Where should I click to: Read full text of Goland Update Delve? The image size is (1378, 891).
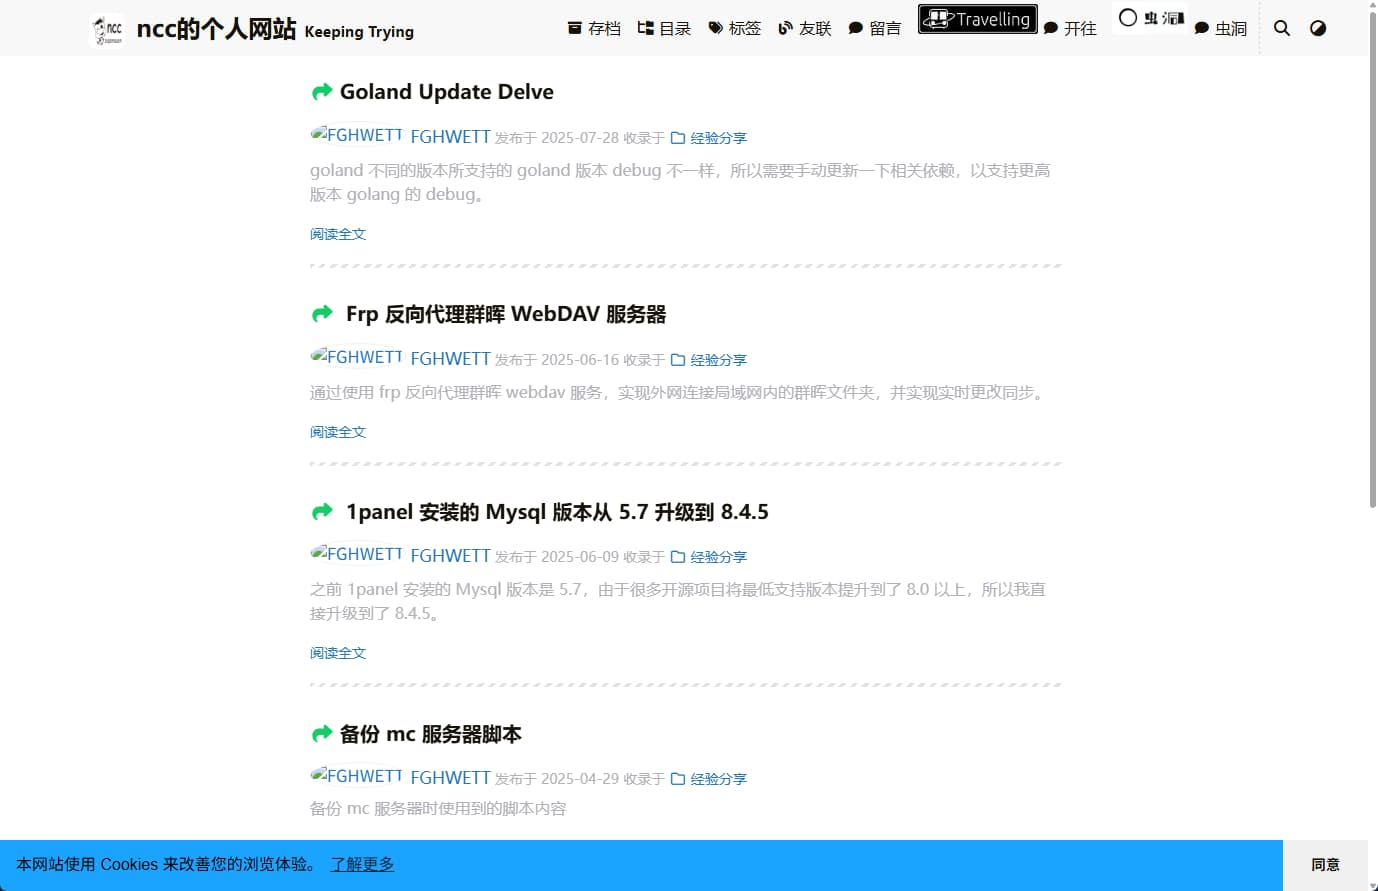pos(338,234)
